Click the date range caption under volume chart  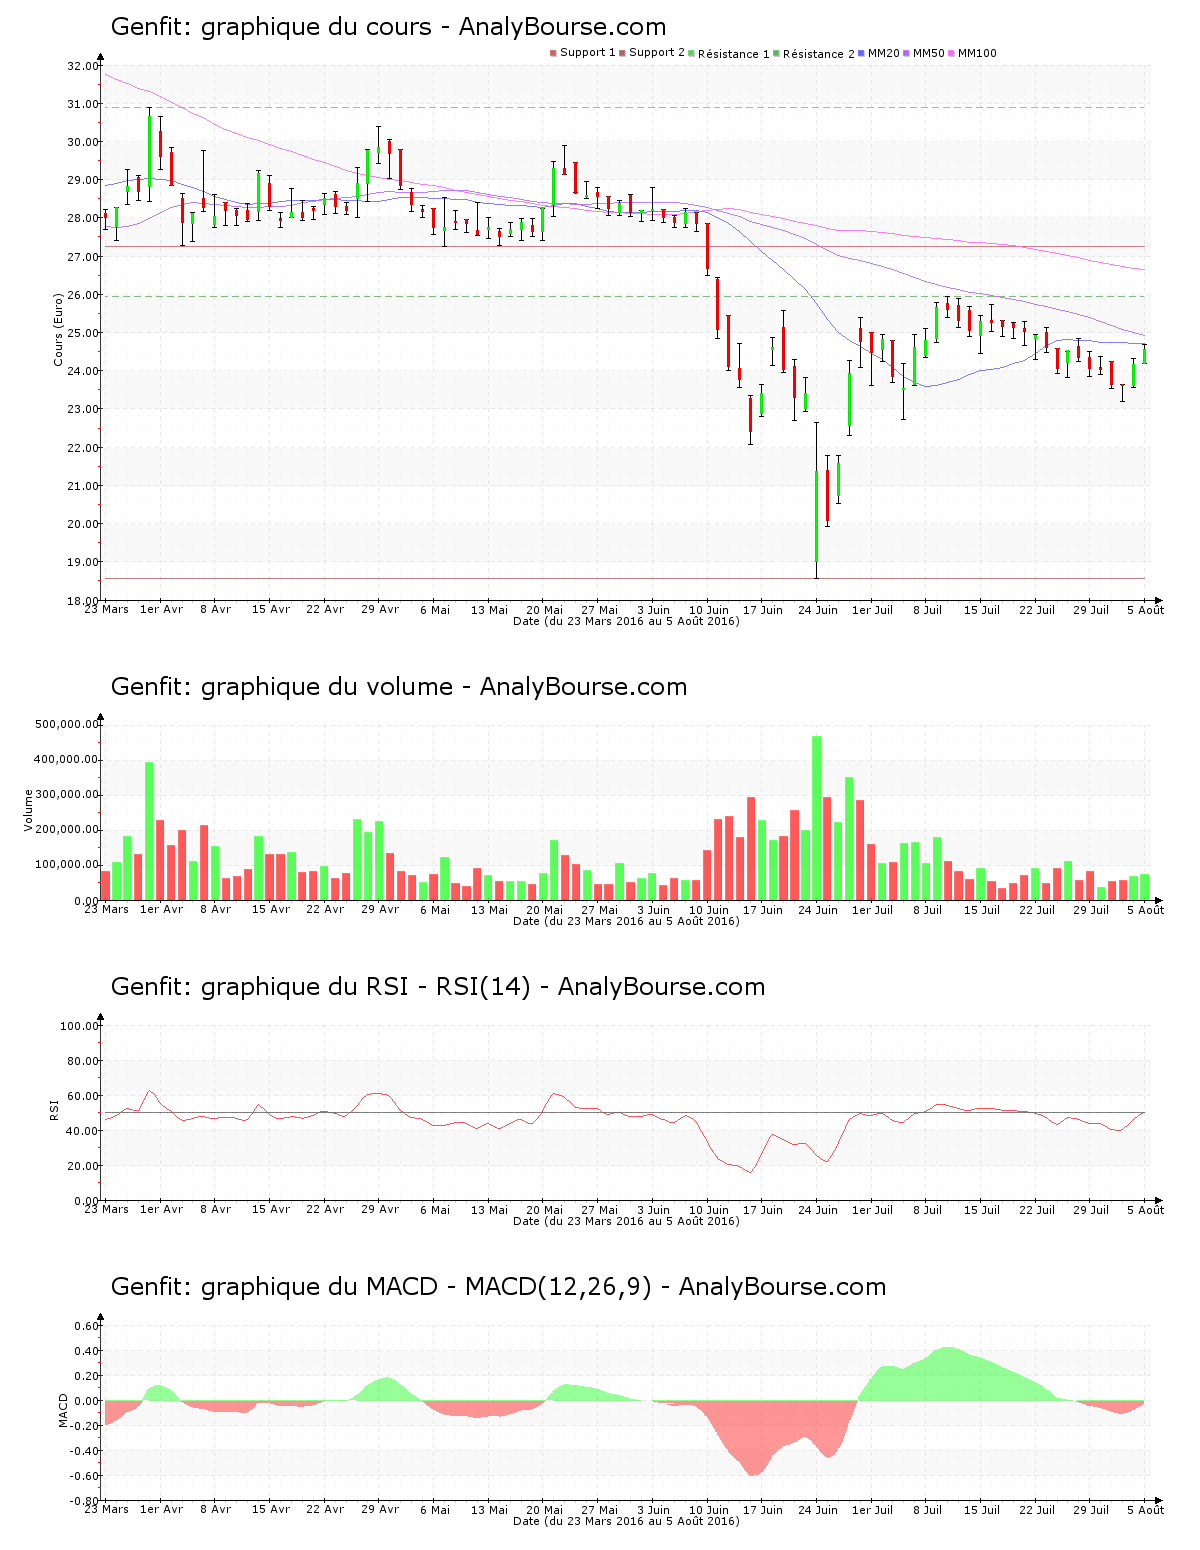pyautogui.click(x=626, y=921)
